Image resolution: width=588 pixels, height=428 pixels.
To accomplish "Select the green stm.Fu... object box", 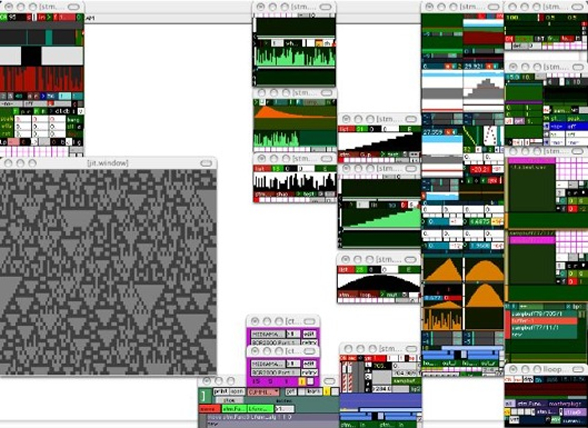I will 234,409.
